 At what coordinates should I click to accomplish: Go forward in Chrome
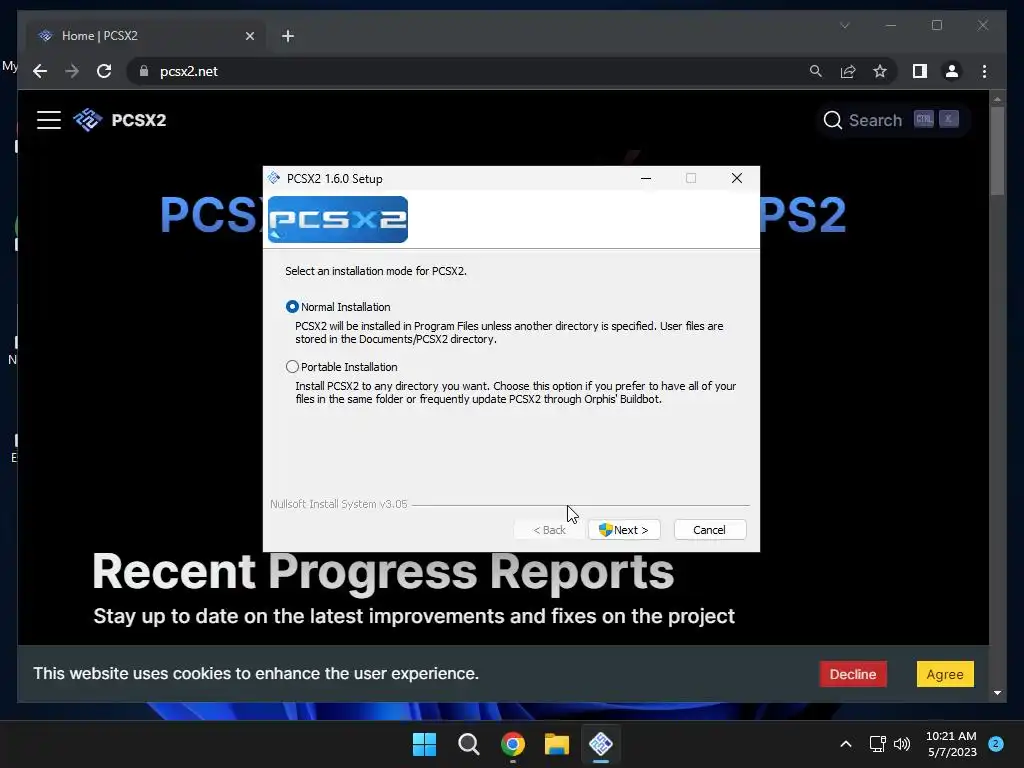pos(72,71)
